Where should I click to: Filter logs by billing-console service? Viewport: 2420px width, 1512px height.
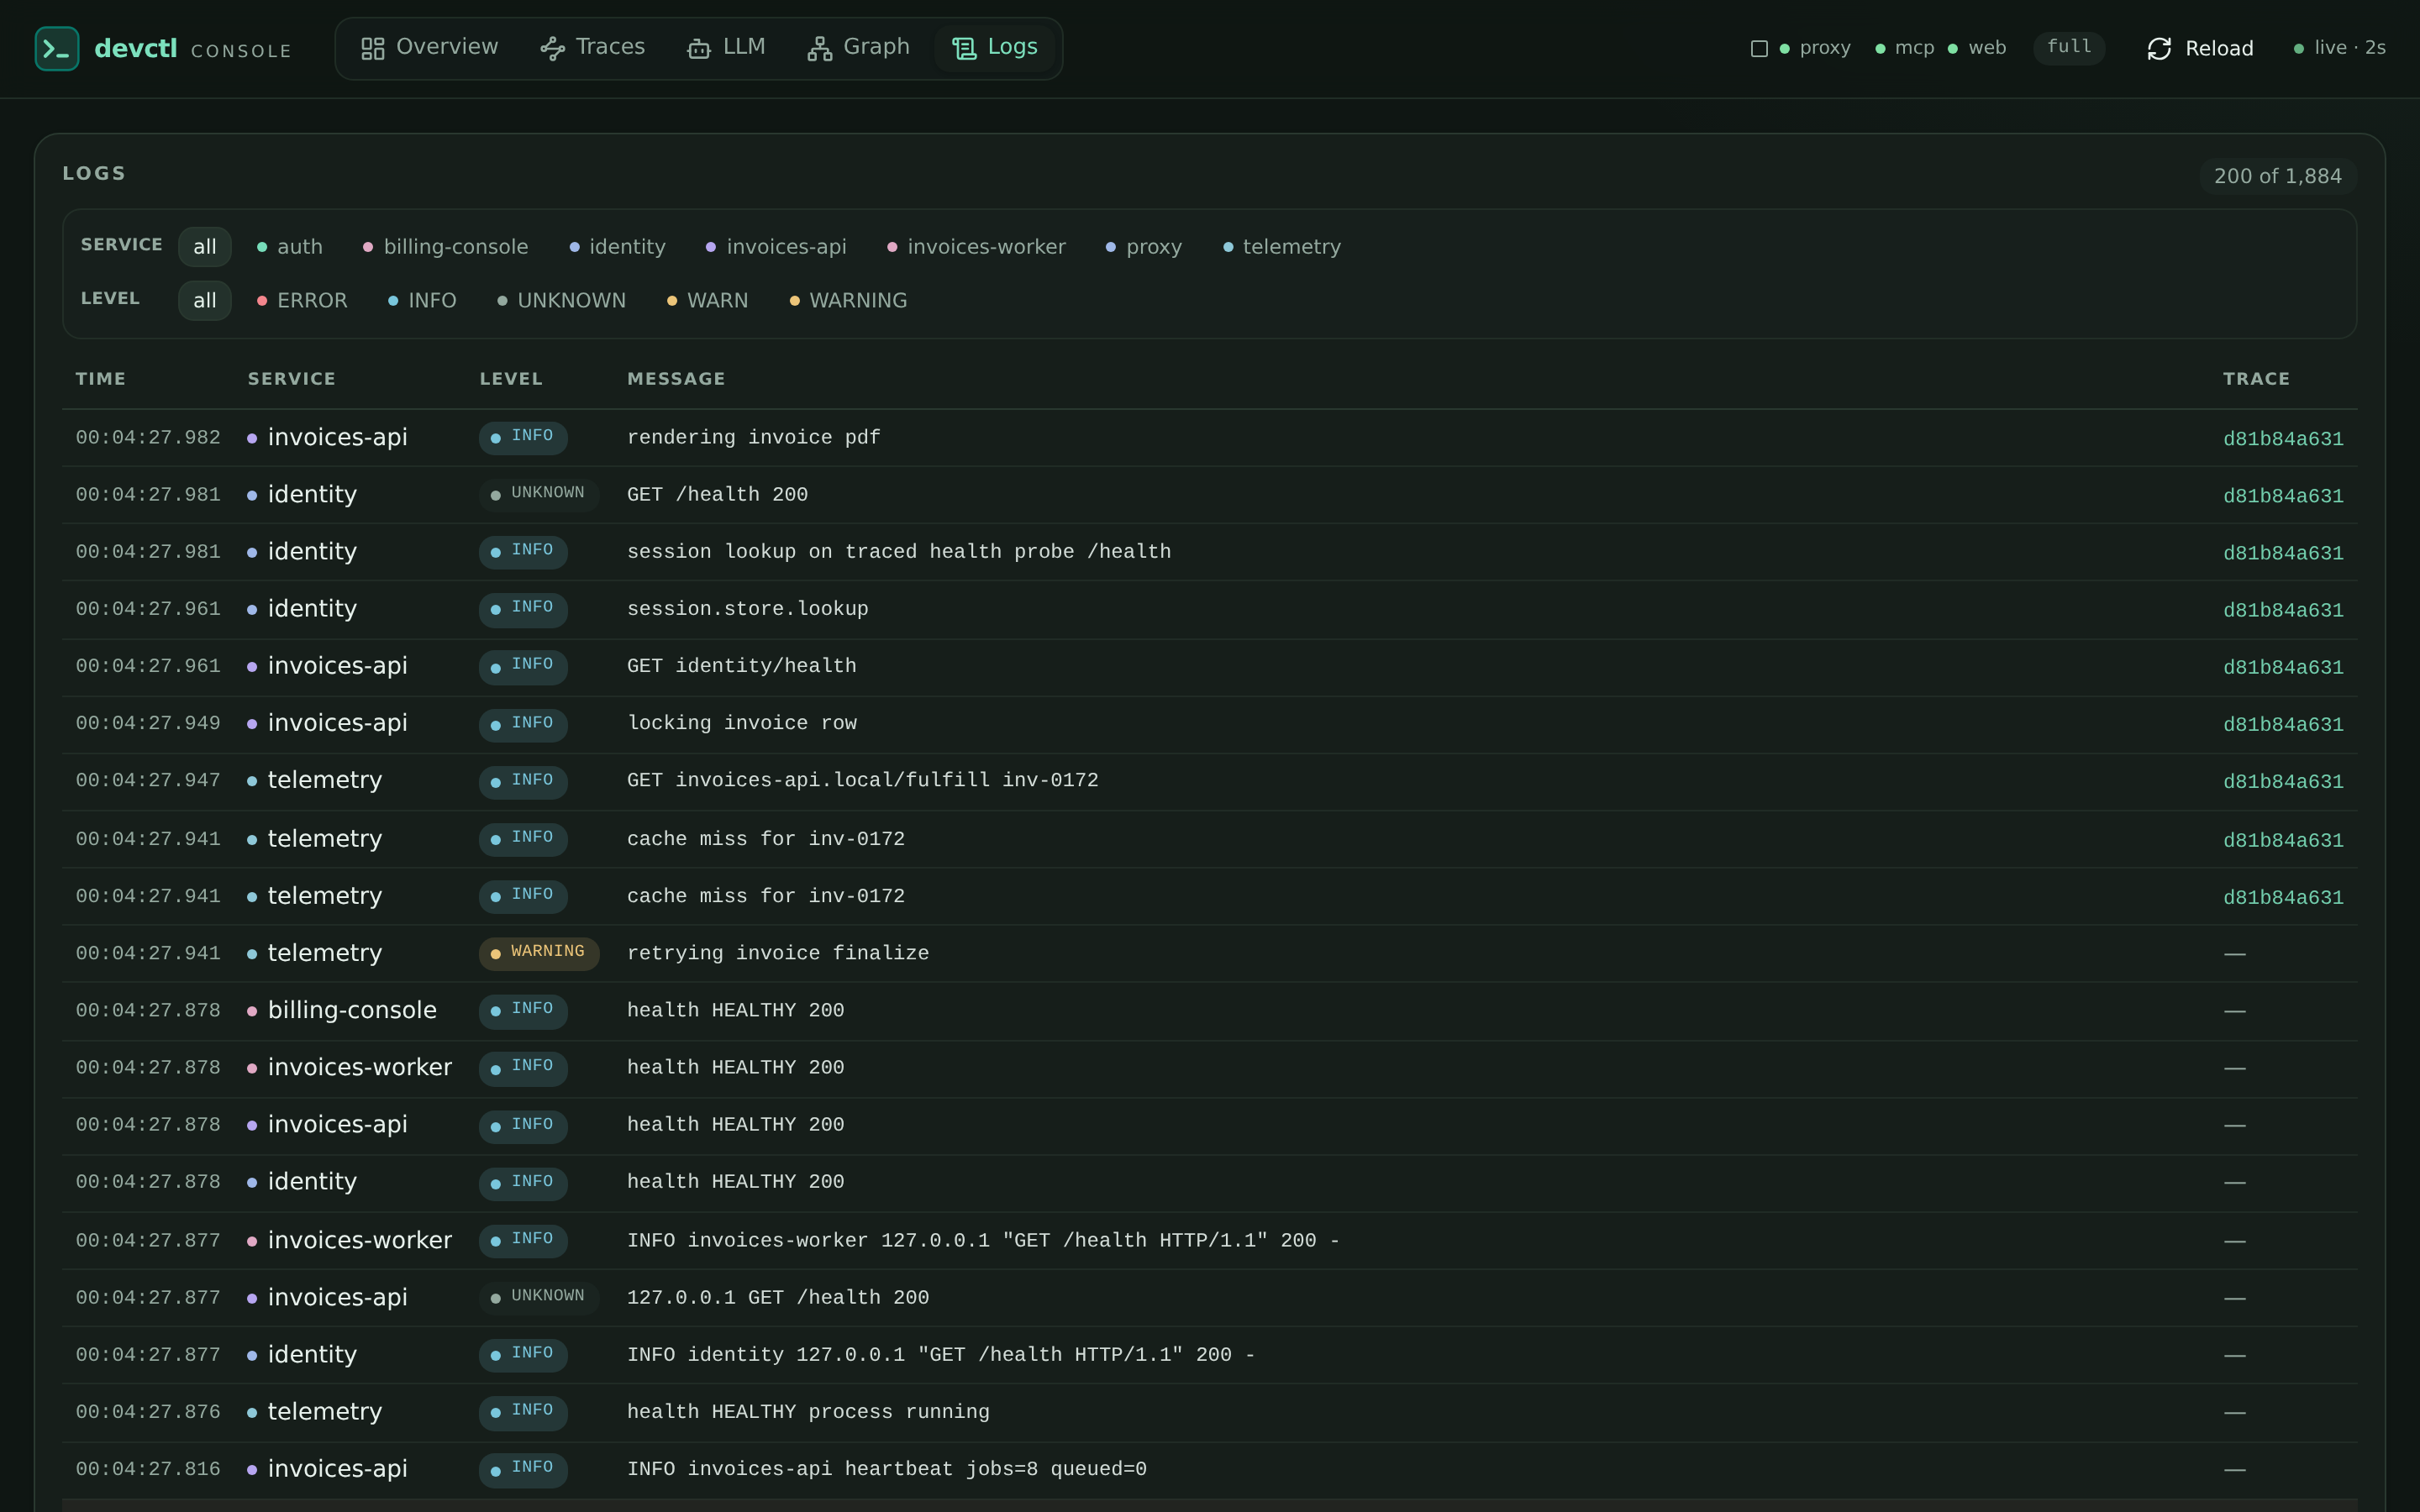tap(446, 247)
